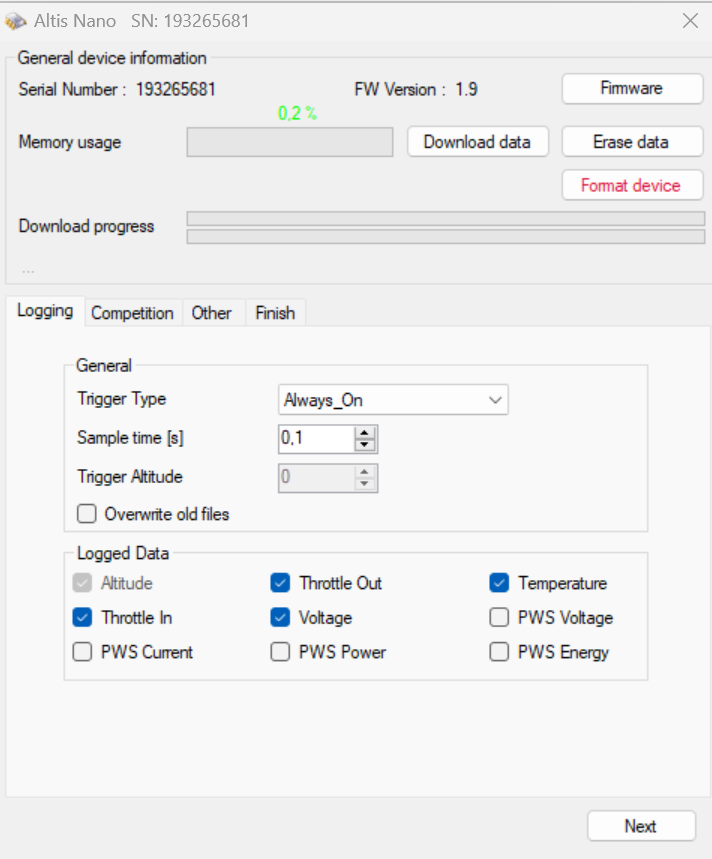This screenshot has width=712, height=859.
Task: Decrease Sample time with down arrow
Action: (x=365, y=445)
